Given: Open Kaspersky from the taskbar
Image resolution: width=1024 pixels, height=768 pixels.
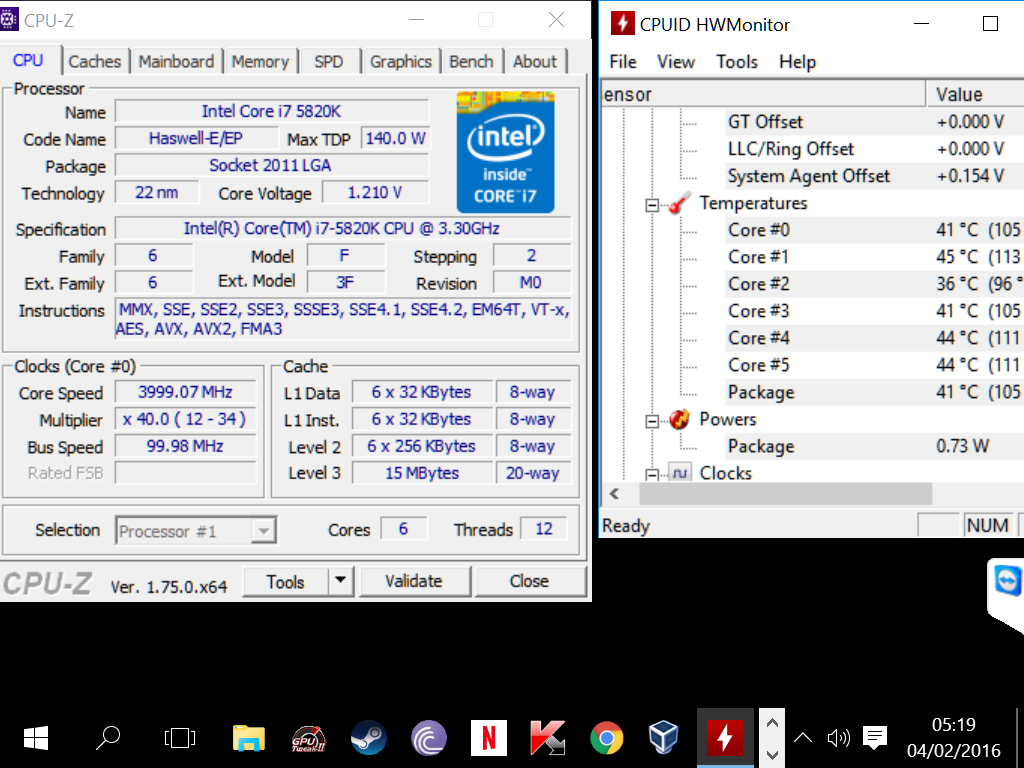Looking at the screenshot, I should tap(547, 738).
